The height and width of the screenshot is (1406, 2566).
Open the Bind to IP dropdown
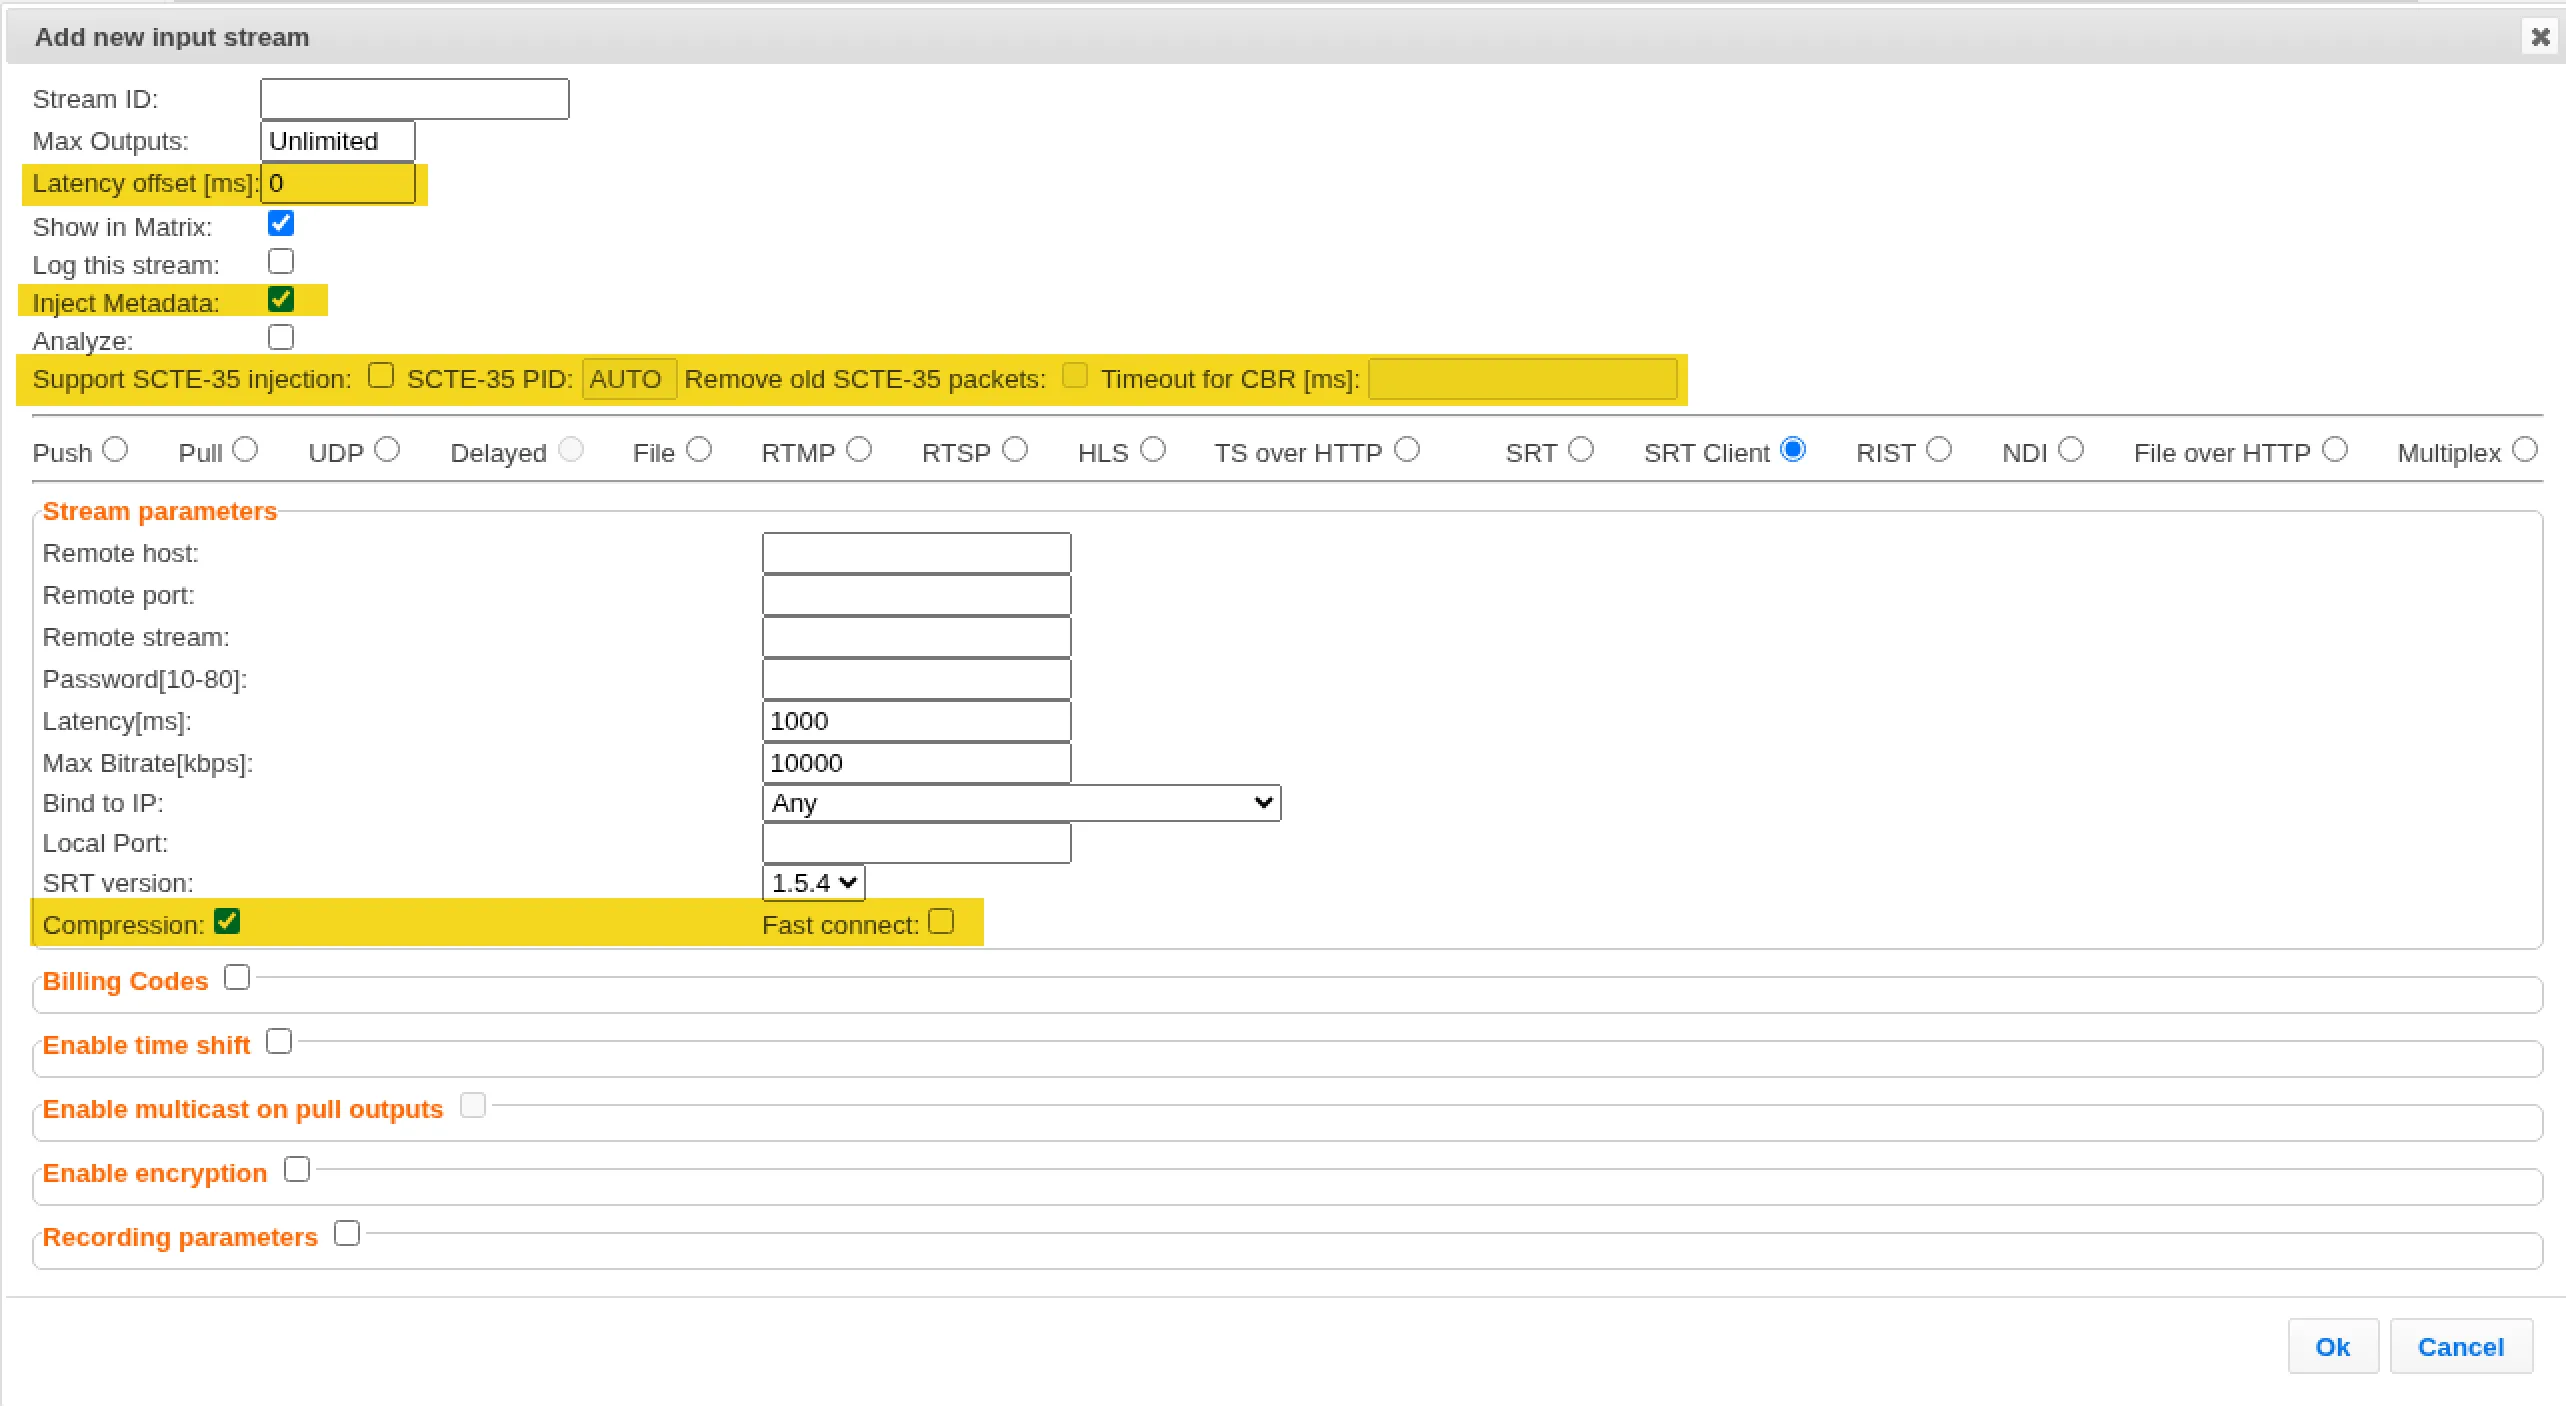[x=1021, y=803]
